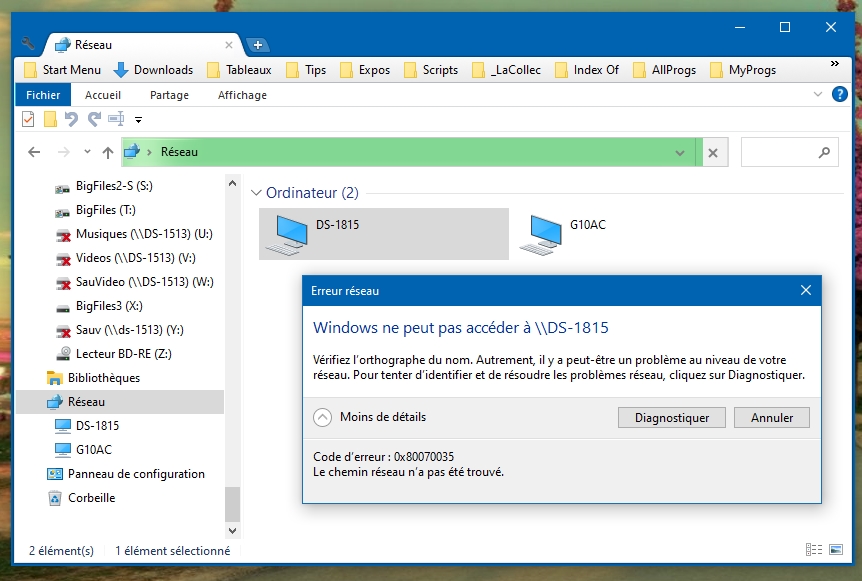Viewport: 862px width, 581px height.
Task: Open the Start Menu bookmark folder
Action: coord(63,70)
